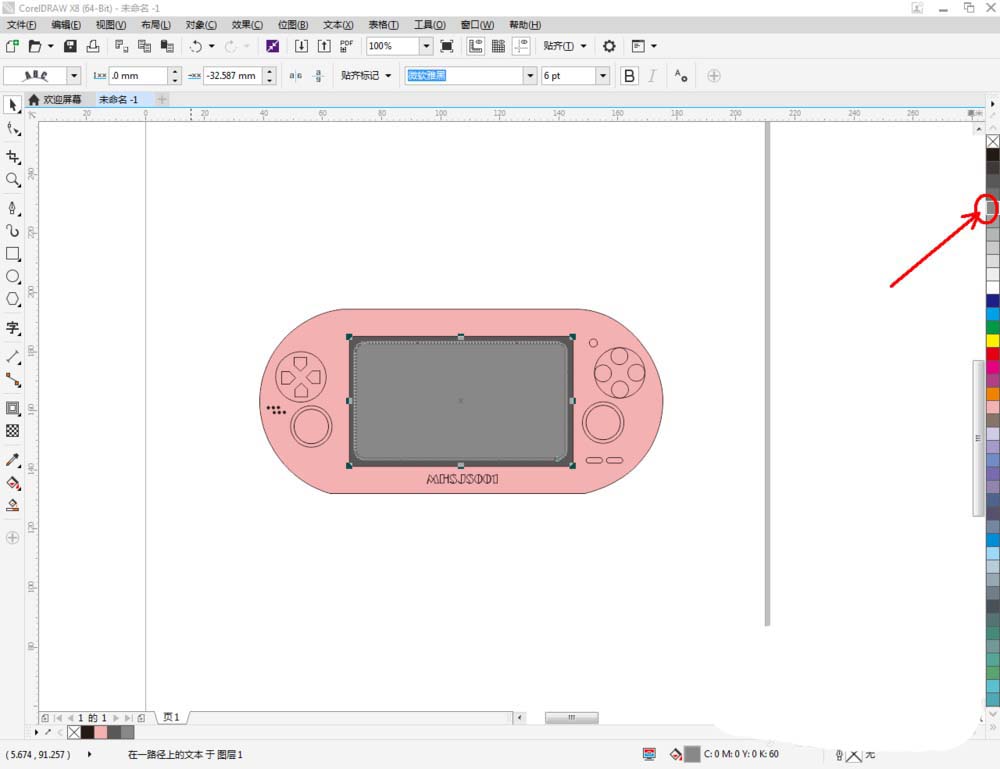This screenshot has width=1000, height=769.
Task: Select the Transparency checkerboard tool
Action: coord(13,431)
